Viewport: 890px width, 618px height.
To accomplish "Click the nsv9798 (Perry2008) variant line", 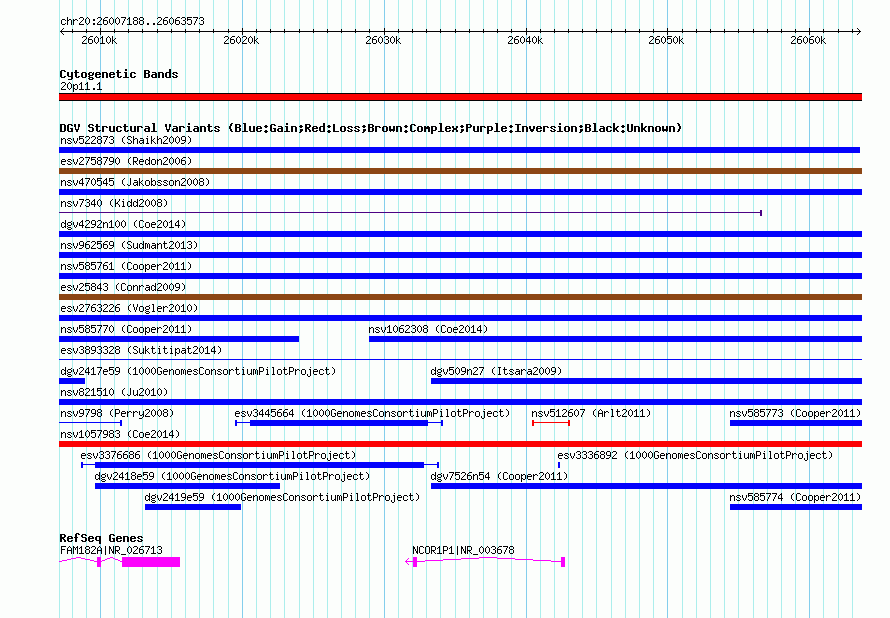I will (x=90, y=423).
